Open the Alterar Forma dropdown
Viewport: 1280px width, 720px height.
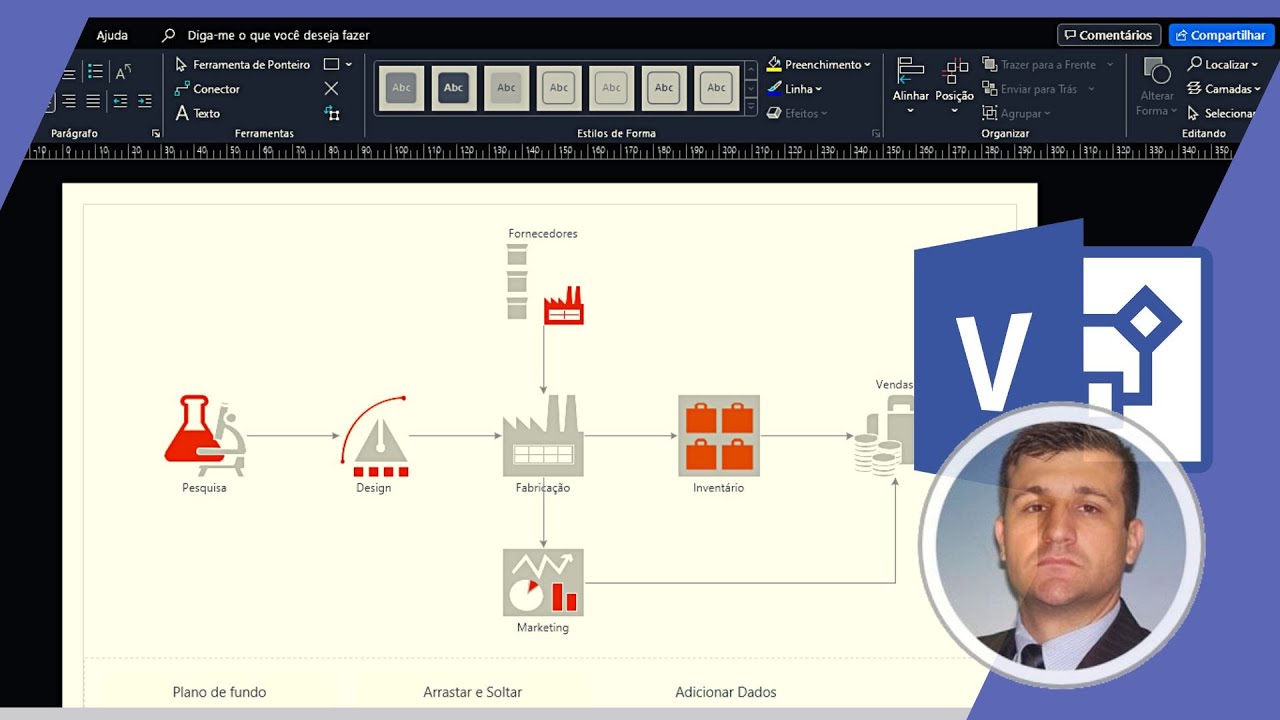[x=1157, y=87]
